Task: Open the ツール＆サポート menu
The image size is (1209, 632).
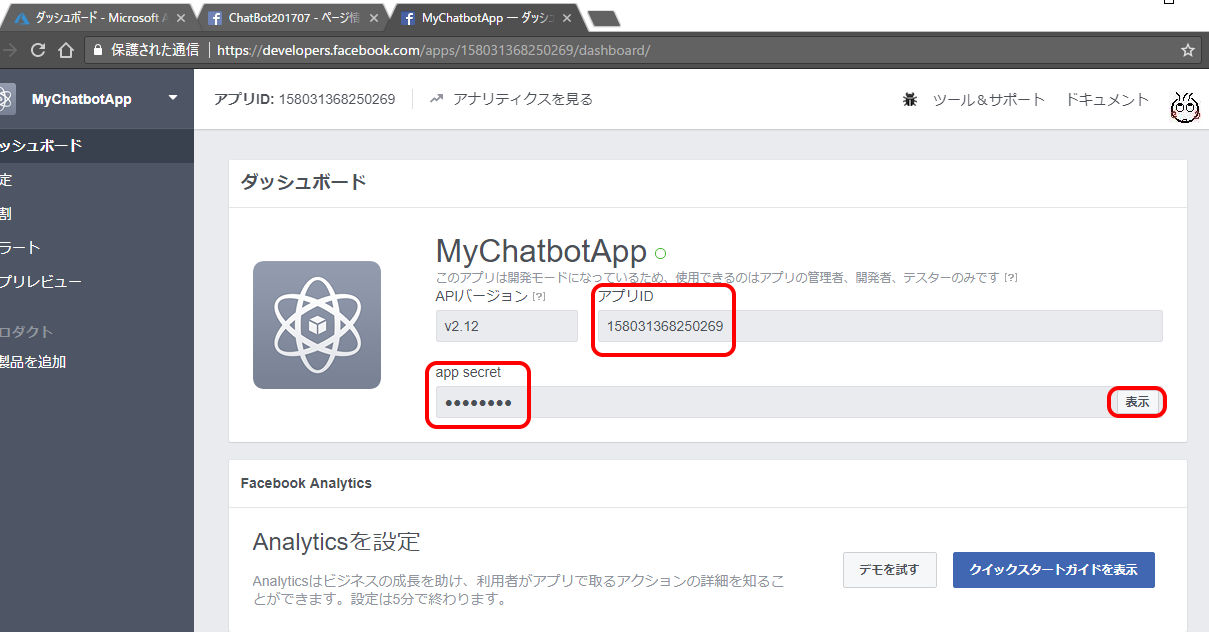Action: tap(989, 99)
